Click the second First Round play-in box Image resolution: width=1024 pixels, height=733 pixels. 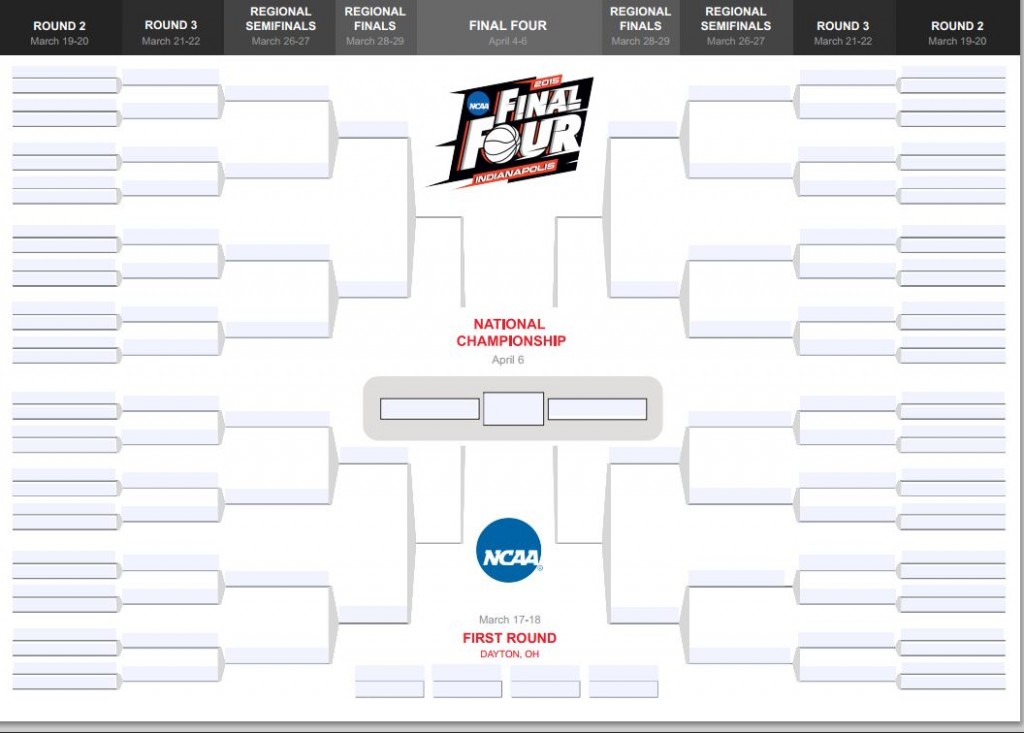467,681
